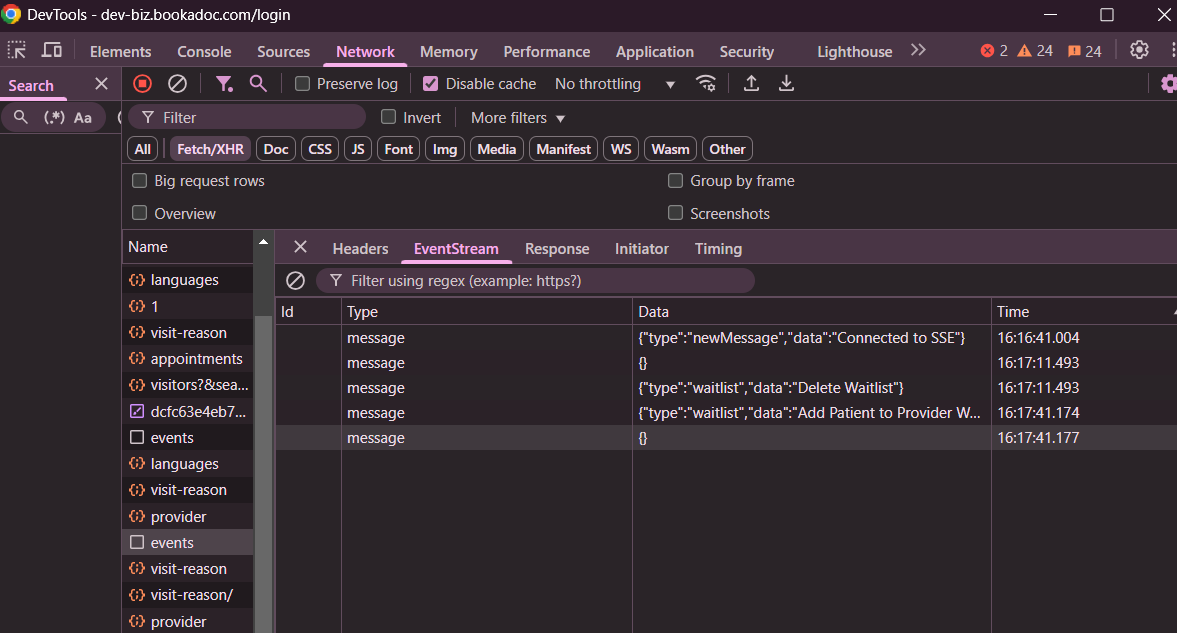Open DevTools settings gear
This screenshot has width=1177, height=633.
pos(1139,50)
